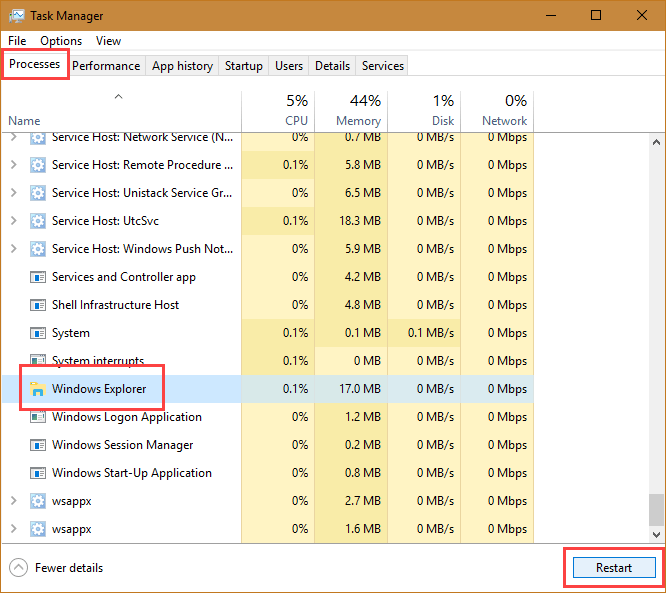Viewport: 666px width, 593px height.
Task: Select the System interrupts row
Action: coord(268,361)
